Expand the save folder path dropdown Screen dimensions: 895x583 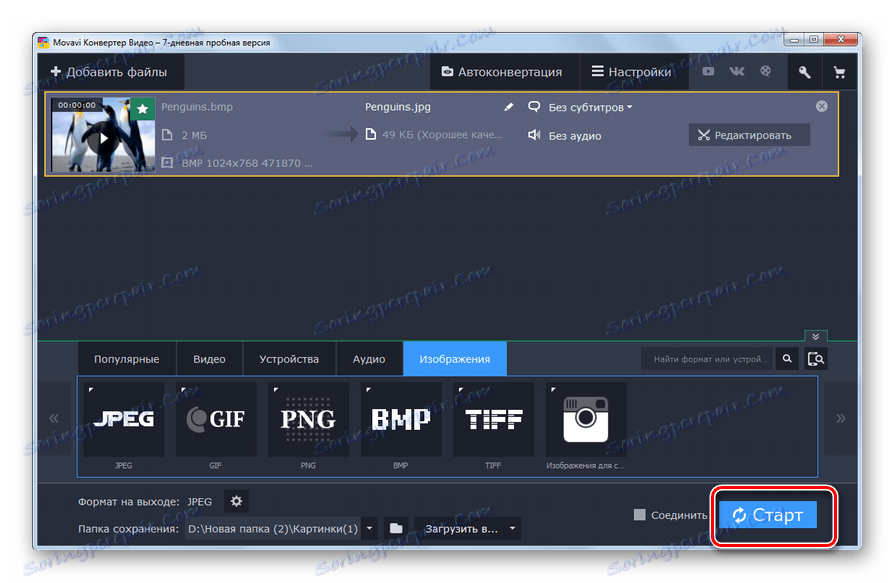tap(369, 529)
